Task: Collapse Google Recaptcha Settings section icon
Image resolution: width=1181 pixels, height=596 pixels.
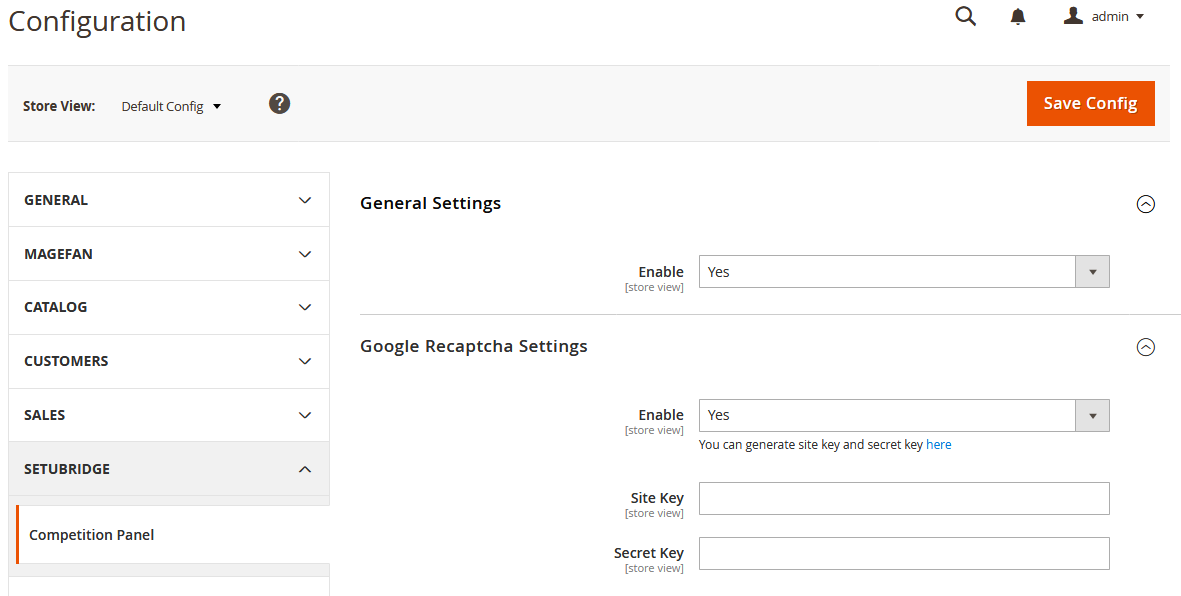Action: tap(1146, 347)
